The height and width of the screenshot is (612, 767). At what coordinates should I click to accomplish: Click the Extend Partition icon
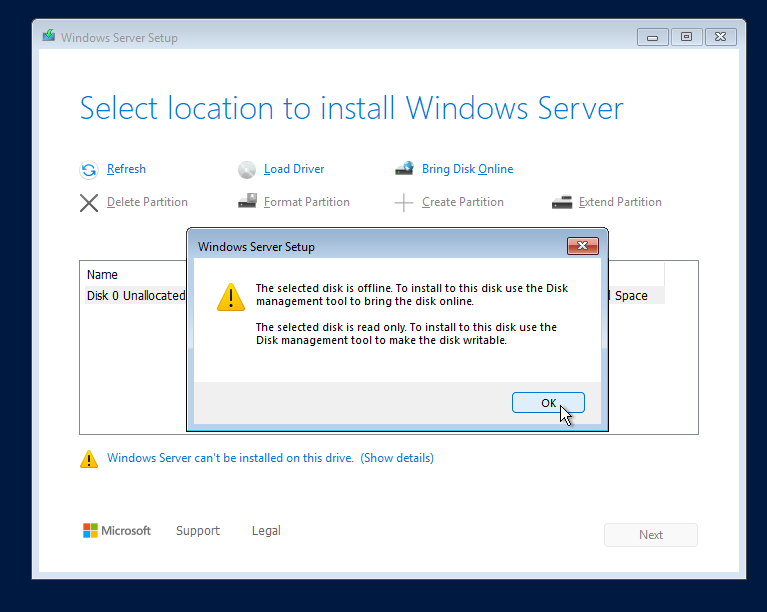tap(562, 202)
